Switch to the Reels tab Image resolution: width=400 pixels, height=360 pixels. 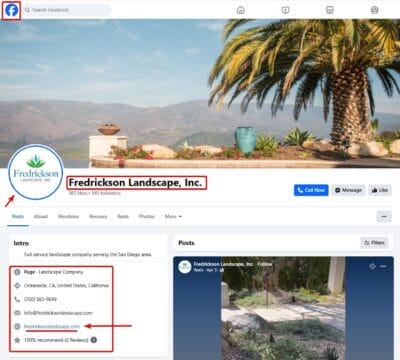tap(123, 216)
